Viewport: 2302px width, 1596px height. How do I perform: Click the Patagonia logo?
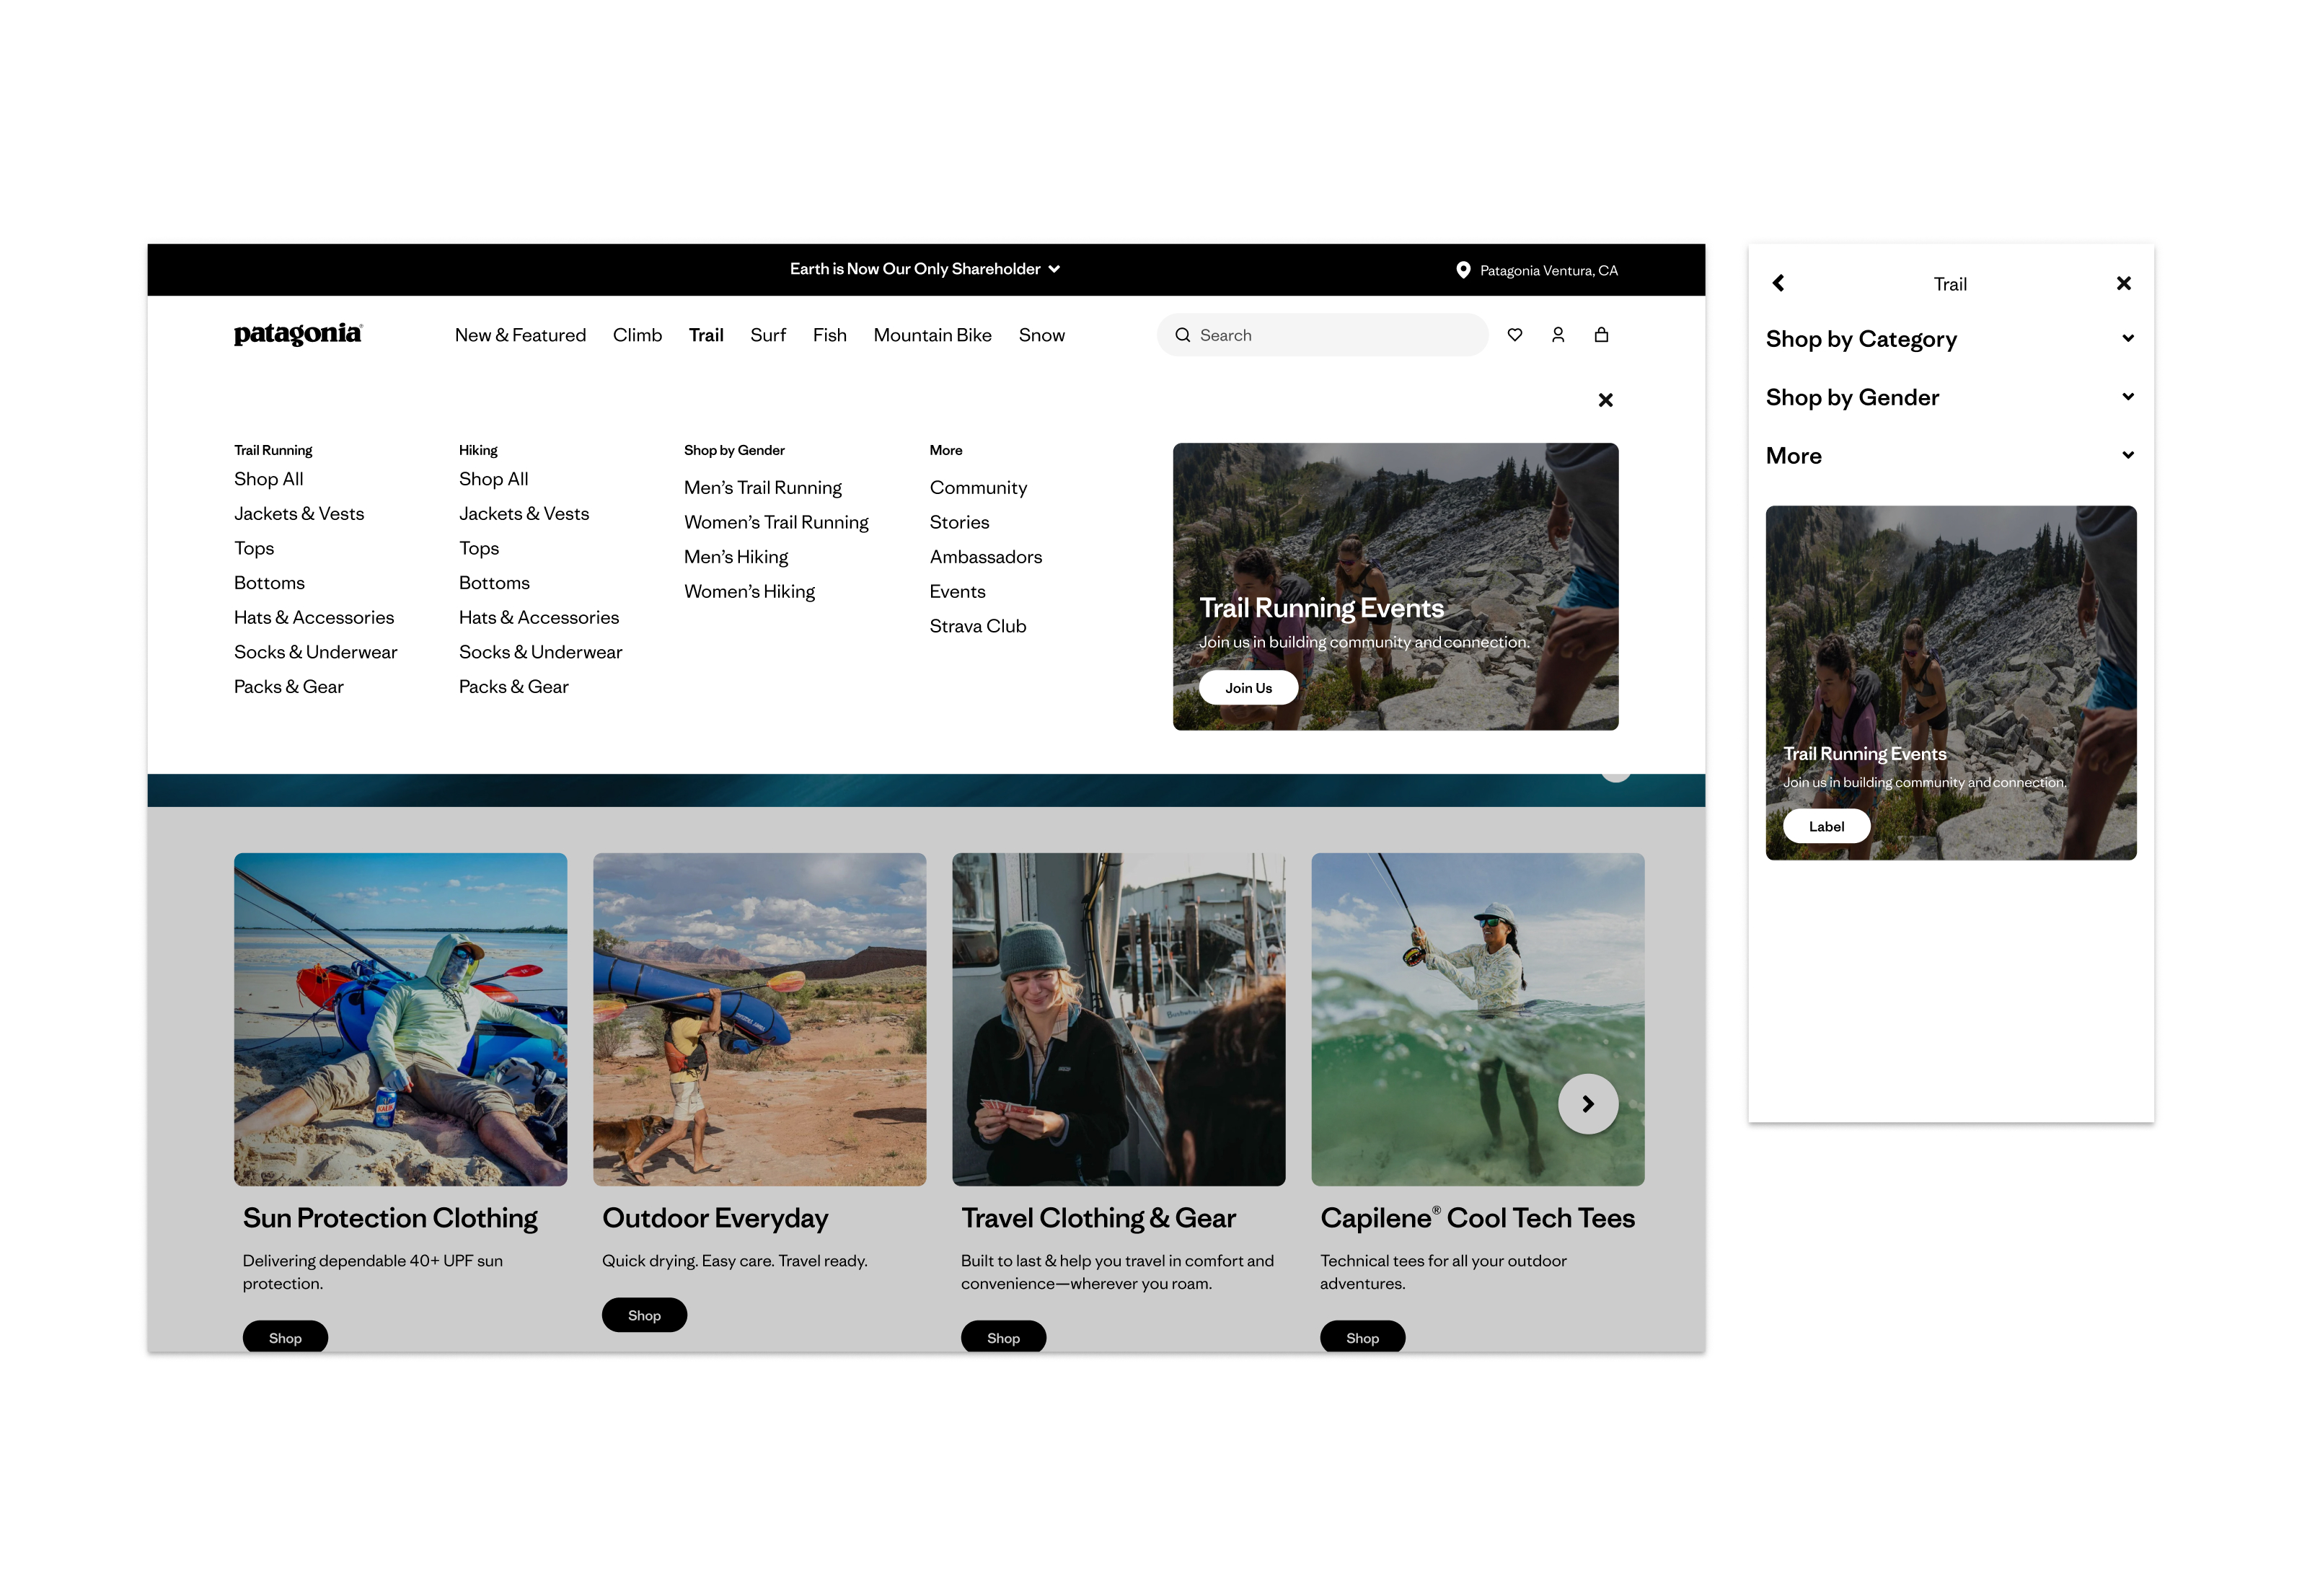coord(298,334)
